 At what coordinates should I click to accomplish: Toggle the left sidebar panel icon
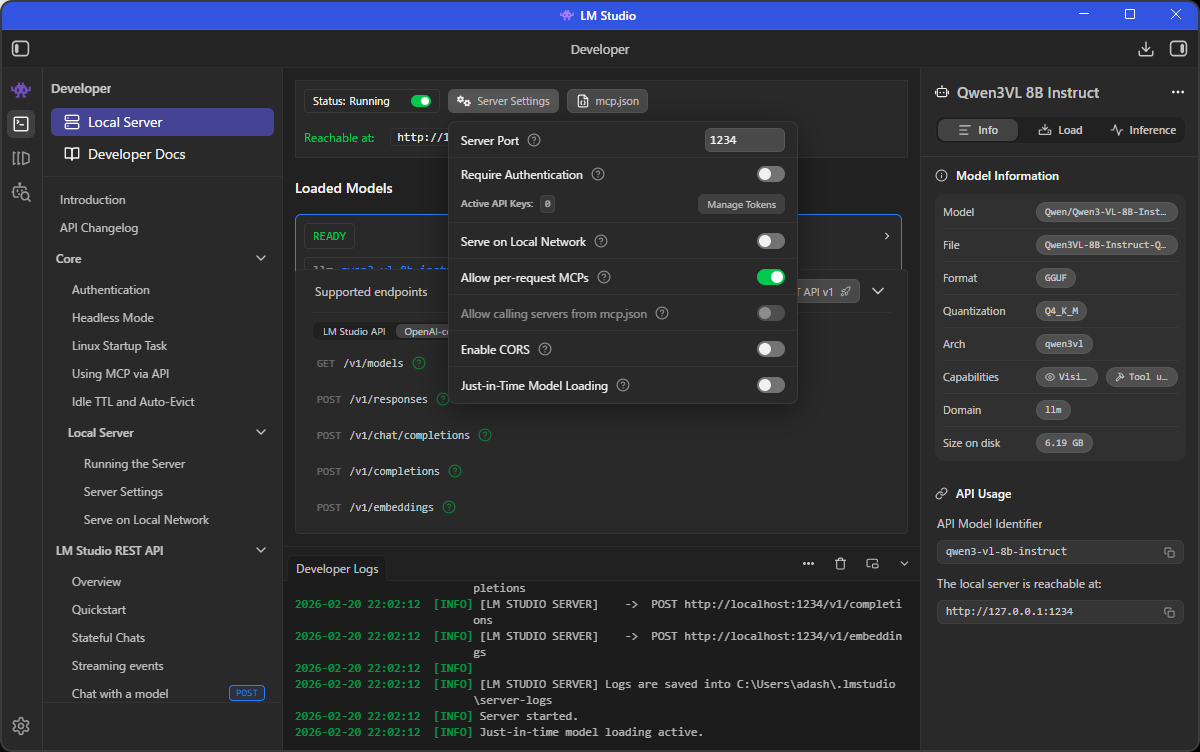[x=21, y=49]
